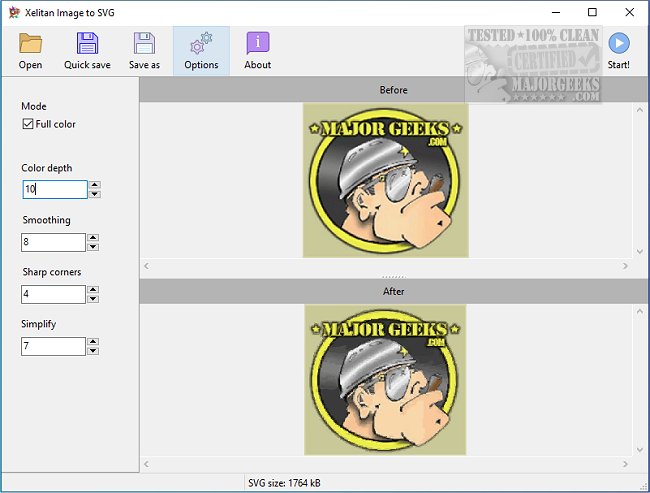Image resolution: width=650 pixels, height=493 pixels.
Task: Increase Color depth with up arrow
Action: pos(95,185)
